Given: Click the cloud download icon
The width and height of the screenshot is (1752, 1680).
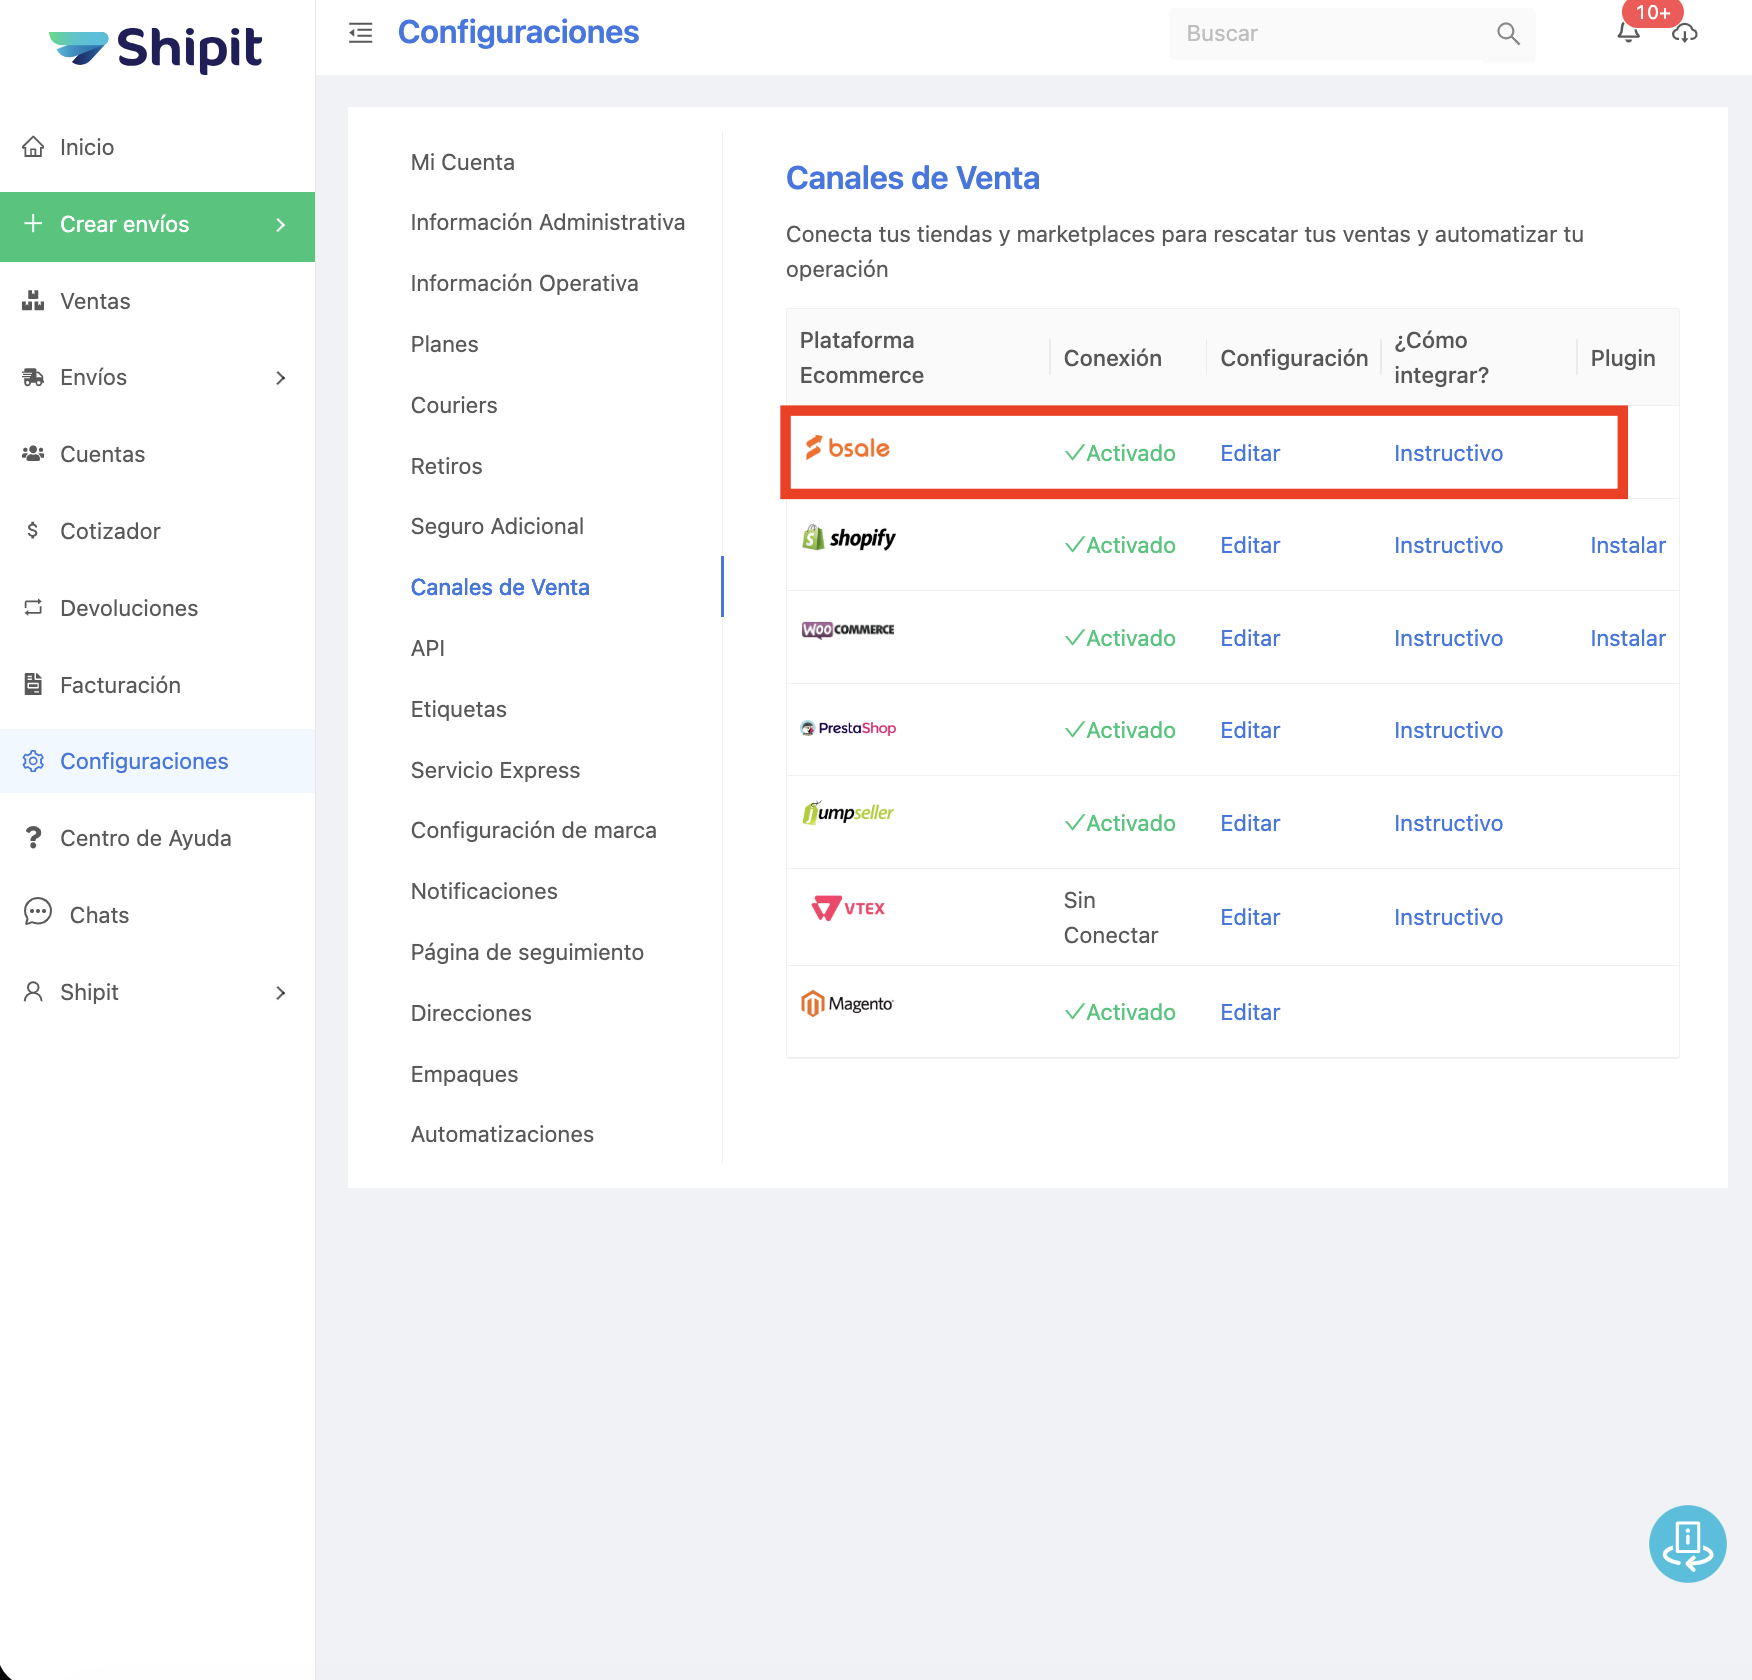Looking at the screenshot, I should tap(1685, 34).
